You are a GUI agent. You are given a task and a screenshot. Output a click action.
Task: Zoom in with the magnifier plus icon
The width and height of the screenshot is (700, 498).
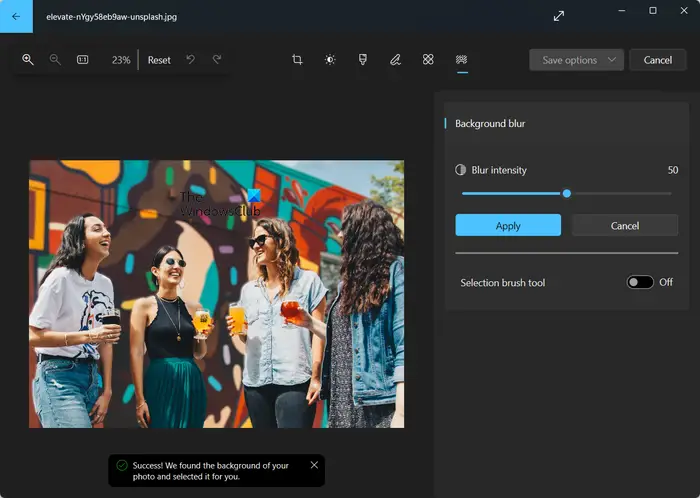point(28,60)
